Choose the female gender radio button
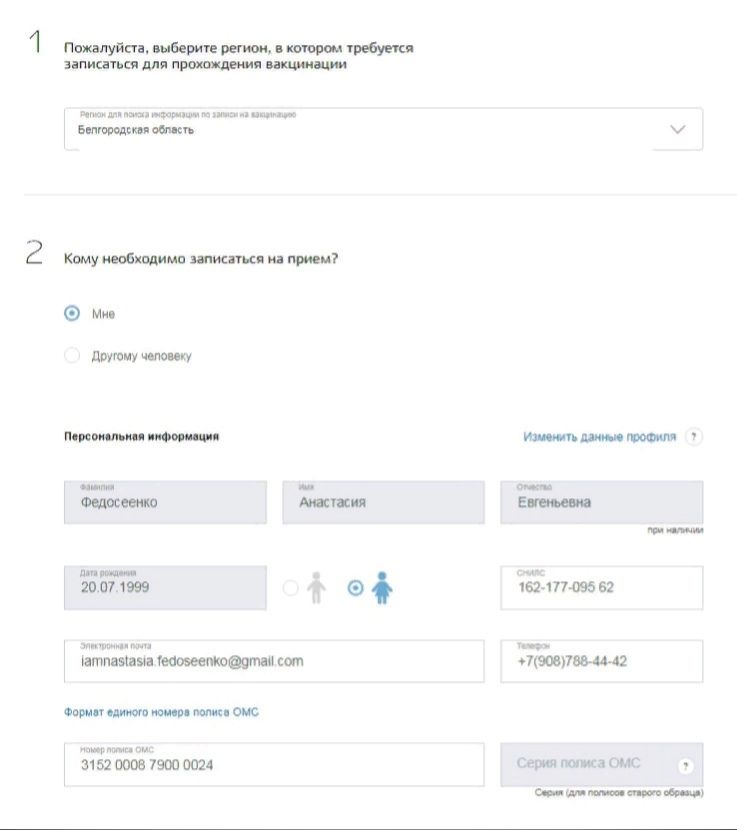 tap(355, 588)
